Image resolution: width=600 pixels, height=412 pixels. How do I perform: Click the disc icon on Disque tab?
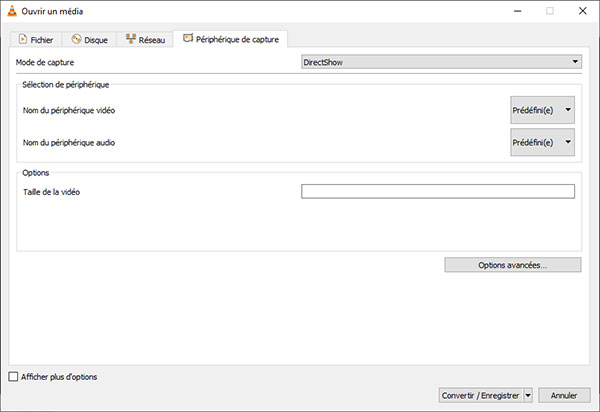click(76, 39)
